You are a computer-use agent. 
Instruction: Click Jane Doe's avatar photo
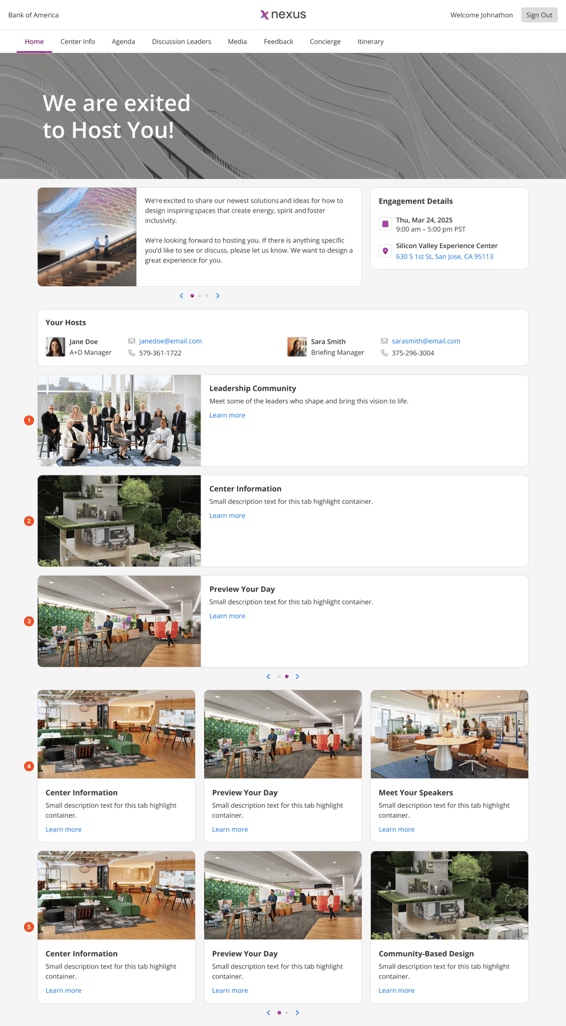[55, 347]
